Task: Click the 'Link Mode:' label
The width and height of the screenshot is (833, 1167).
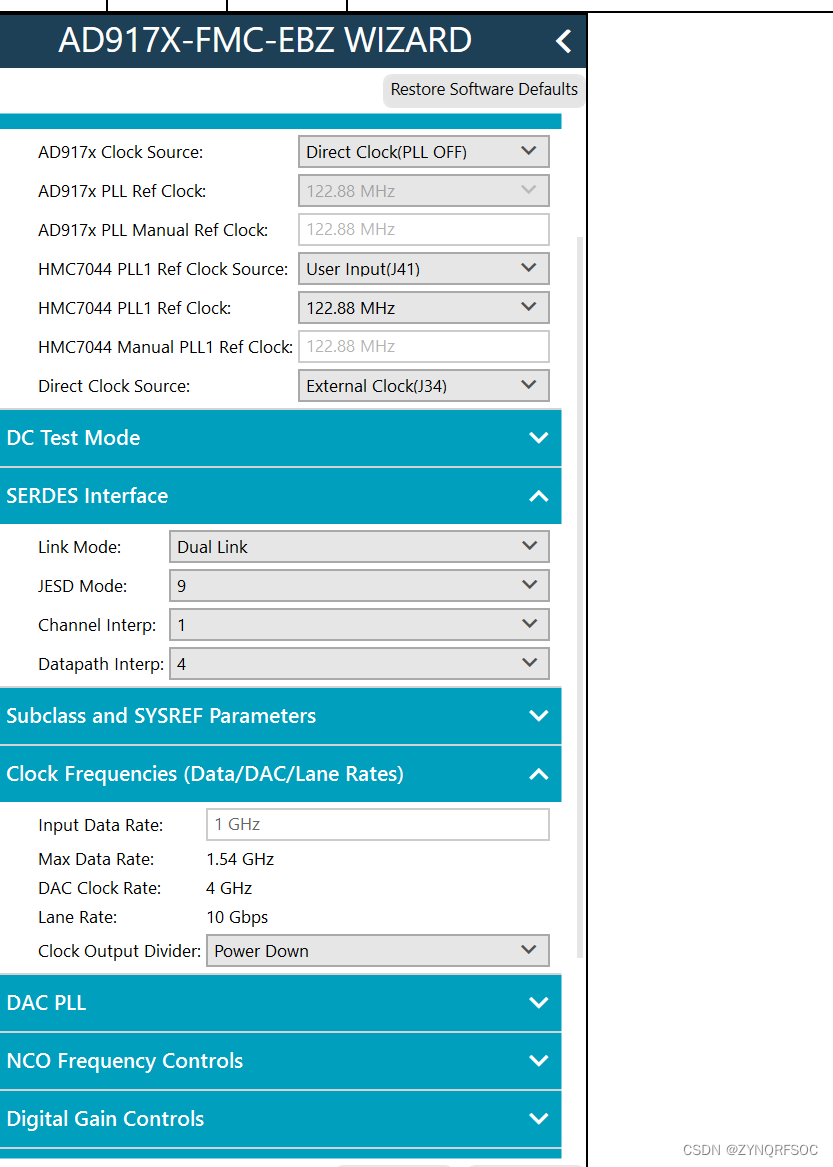Action: [x=80, y=547]
